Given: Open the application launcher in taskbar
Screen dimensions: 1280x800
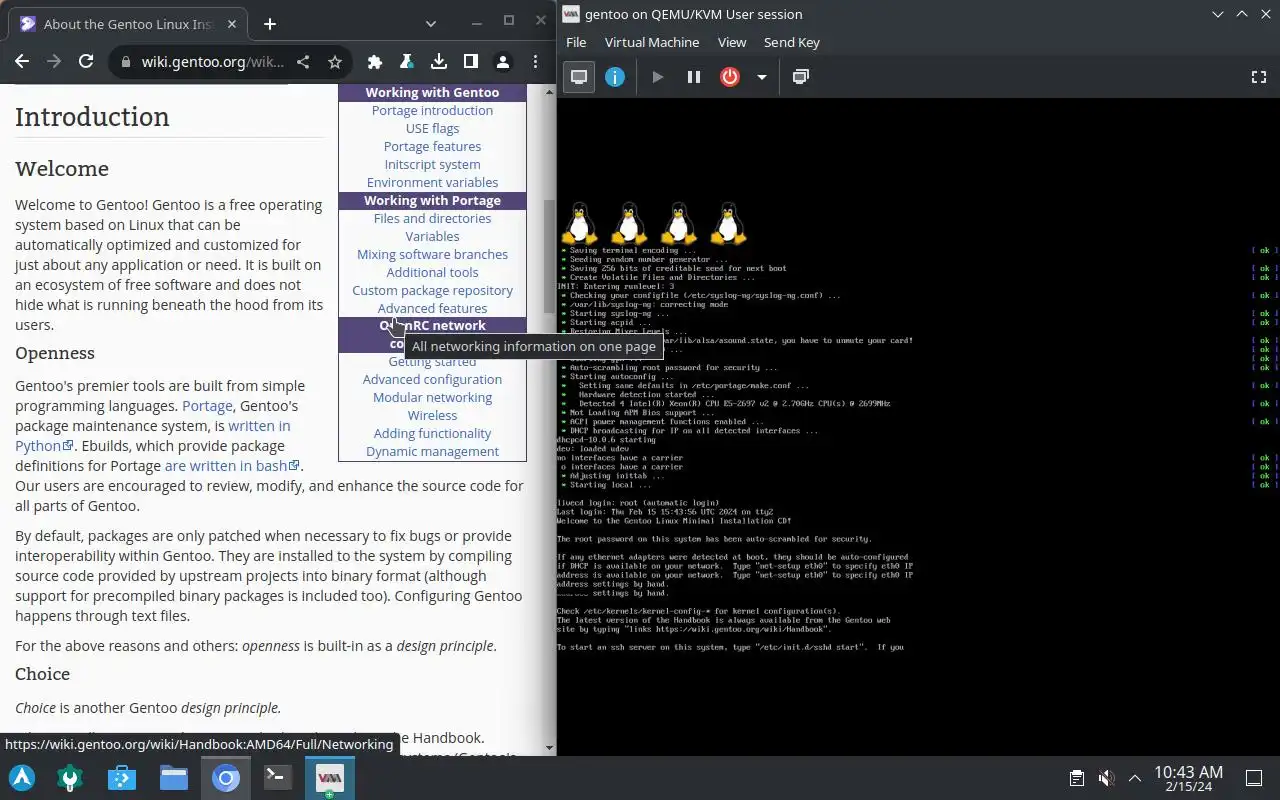Looking at the screenshot, I should pyautogui.click(x=22, y=777).
